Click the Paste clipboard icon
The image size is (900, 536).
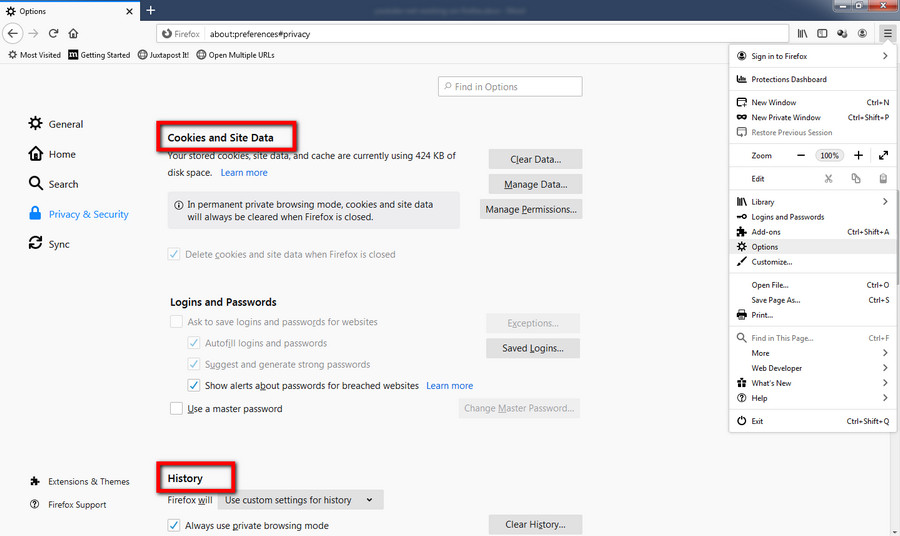coord(883,178)
